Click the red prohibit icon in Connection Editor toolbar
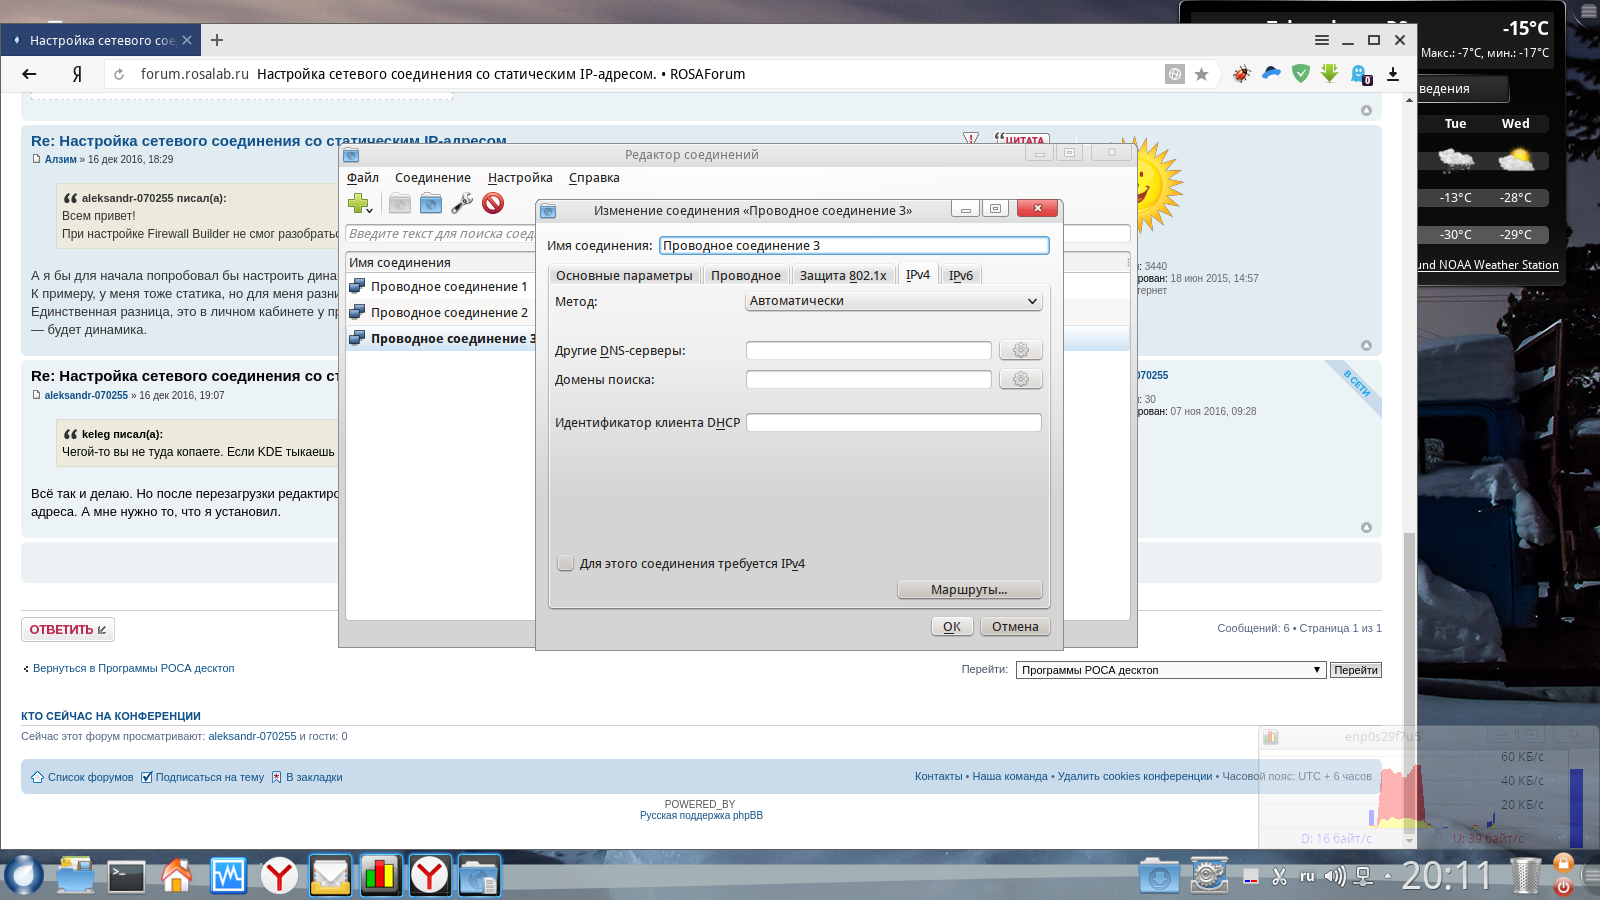 [x=493, y=203]
